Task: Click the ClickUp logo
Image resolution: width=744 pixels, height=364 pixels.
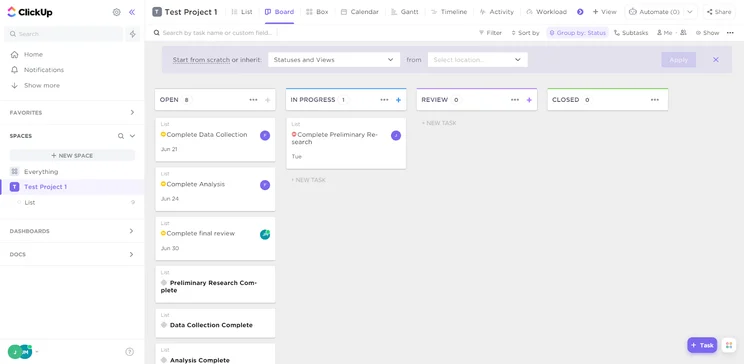Action: pos(30,12)
